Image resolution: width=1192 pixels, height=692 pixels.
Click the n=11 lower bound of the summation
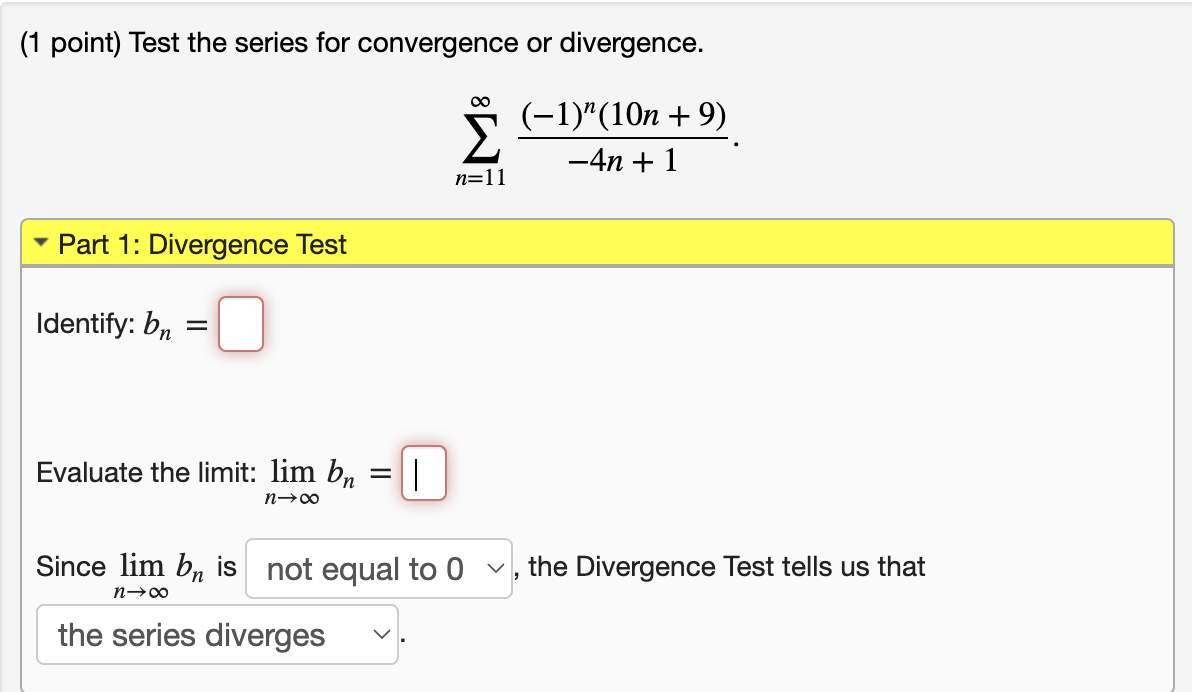tap(481, 177)
